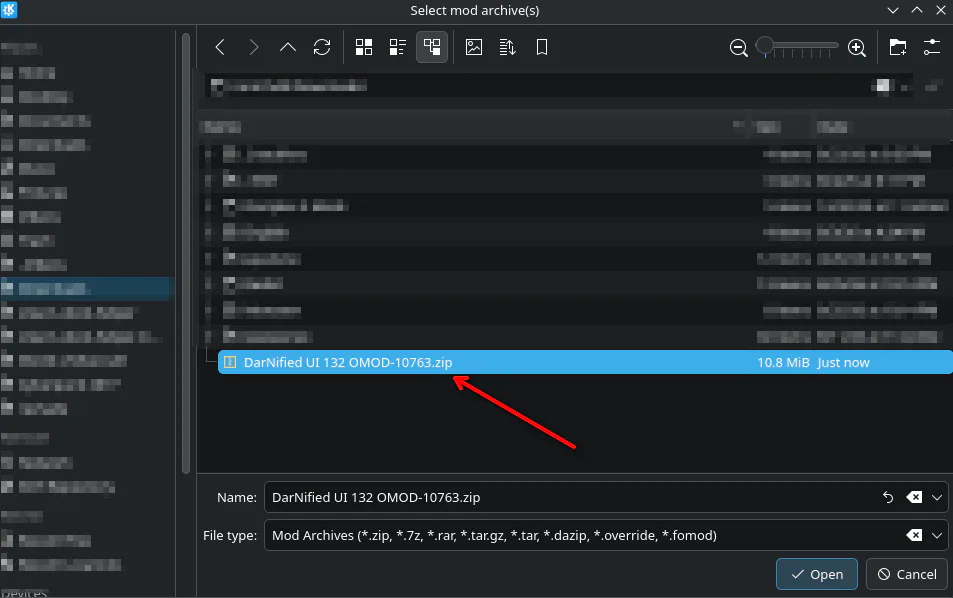Click the zoom in magnifier icon
Screen dimensions: 953x598
click(857, 47)
